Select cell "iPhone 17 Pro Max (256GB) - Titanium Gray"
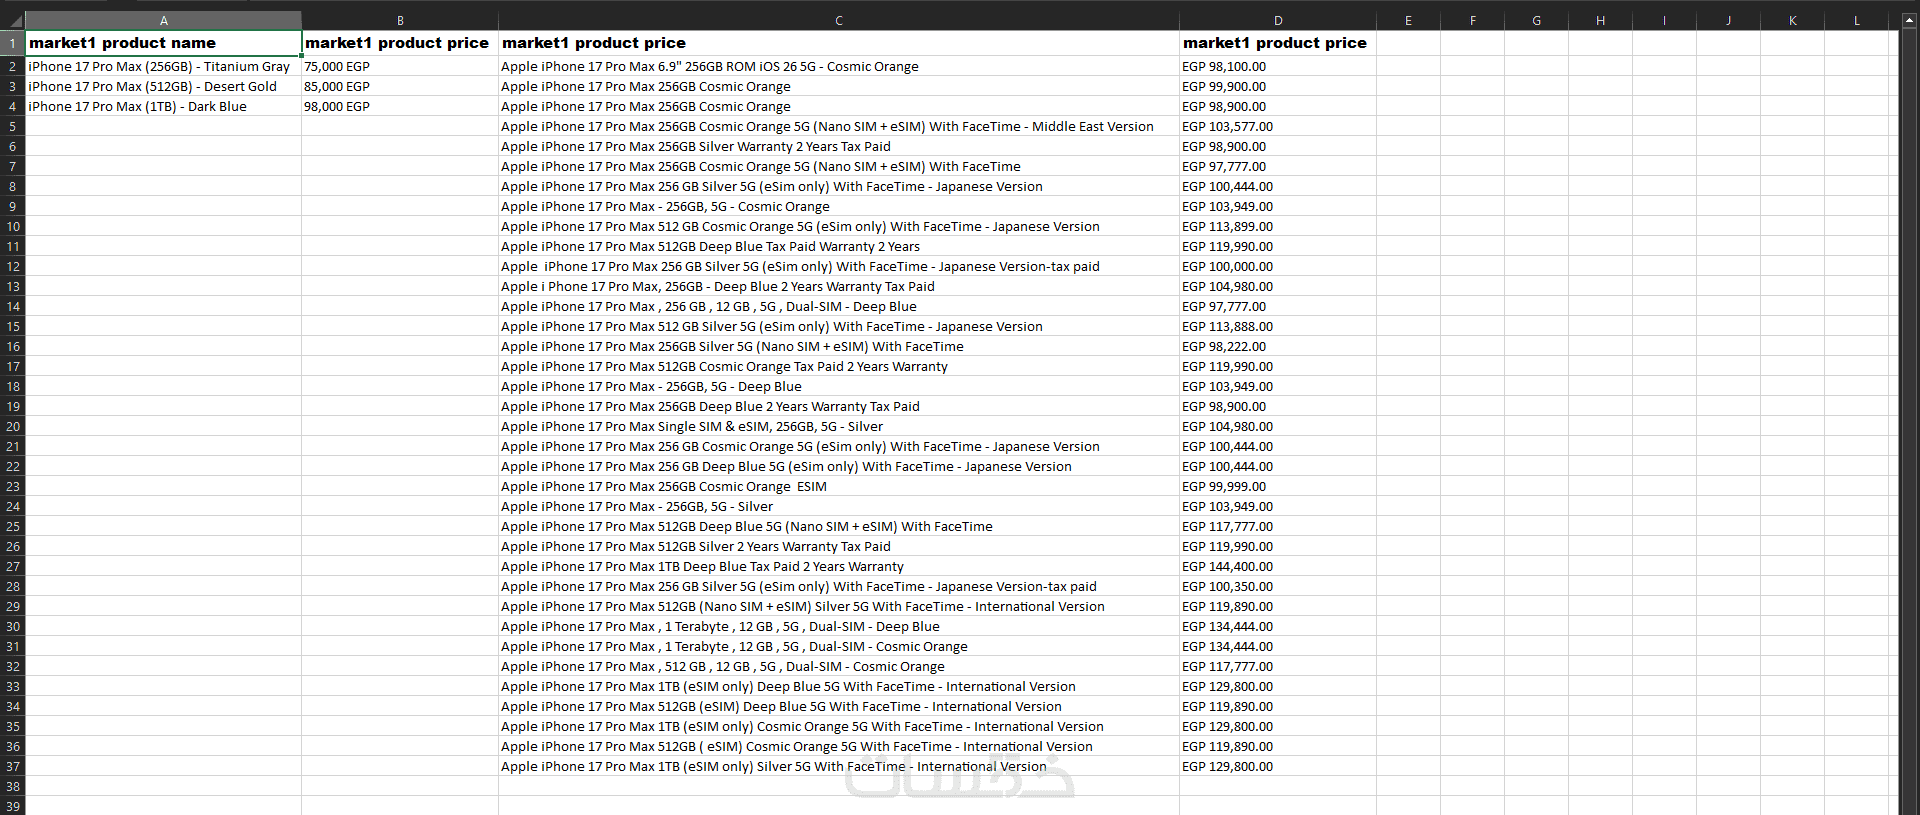 (163, 66)
